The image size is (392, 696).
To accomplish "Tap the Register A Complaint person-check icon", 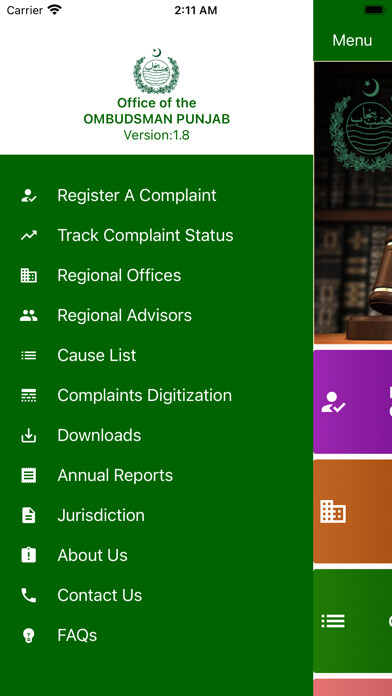I will (29, 196).
